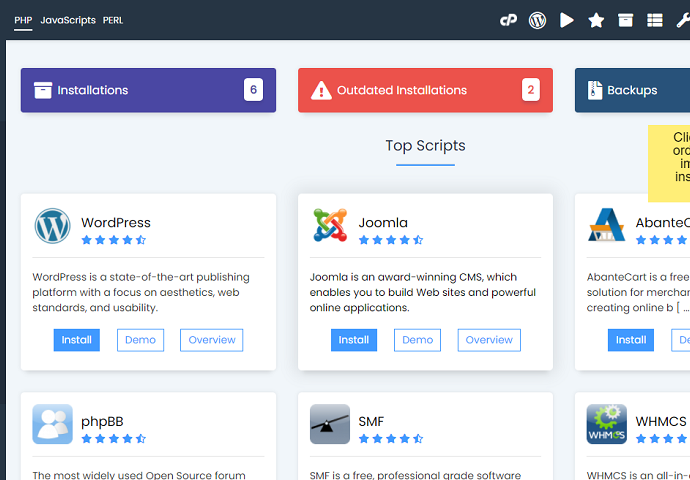Click the Joomla description text
This screenshot has width=690, height=480.
422,292
